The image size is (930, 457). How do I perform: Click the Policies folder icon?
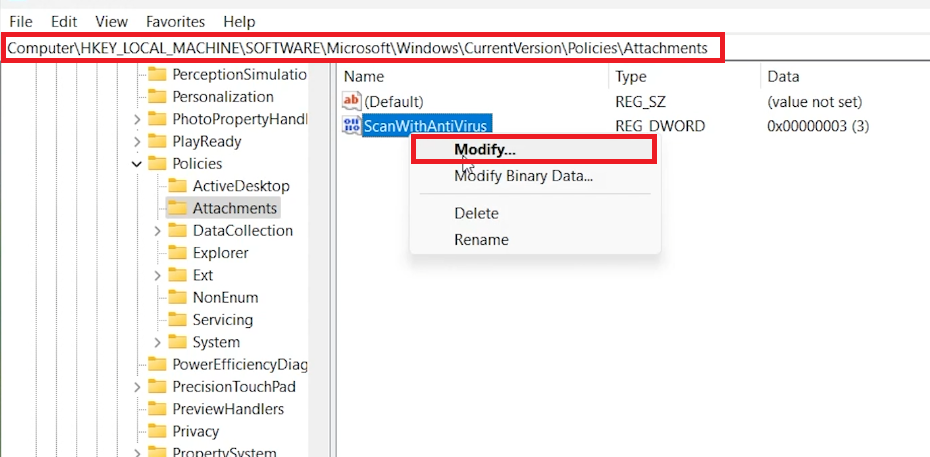coord(157,164)
